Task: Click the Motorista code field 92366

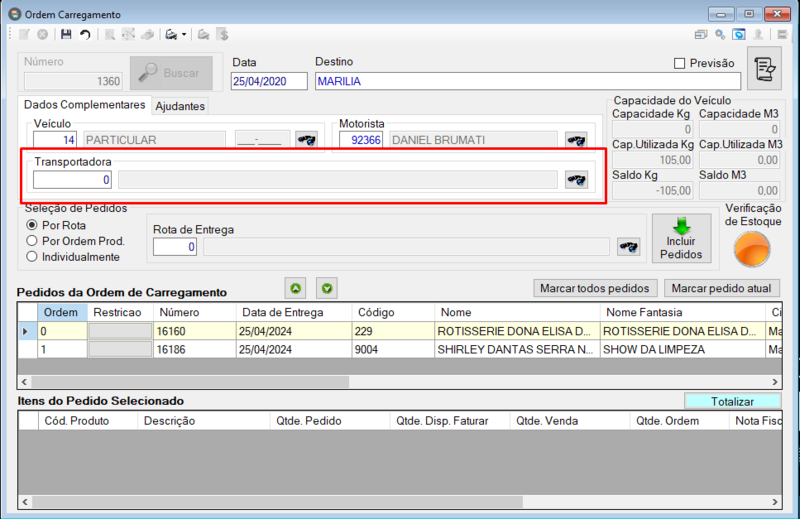Action: tap(361, 140)
